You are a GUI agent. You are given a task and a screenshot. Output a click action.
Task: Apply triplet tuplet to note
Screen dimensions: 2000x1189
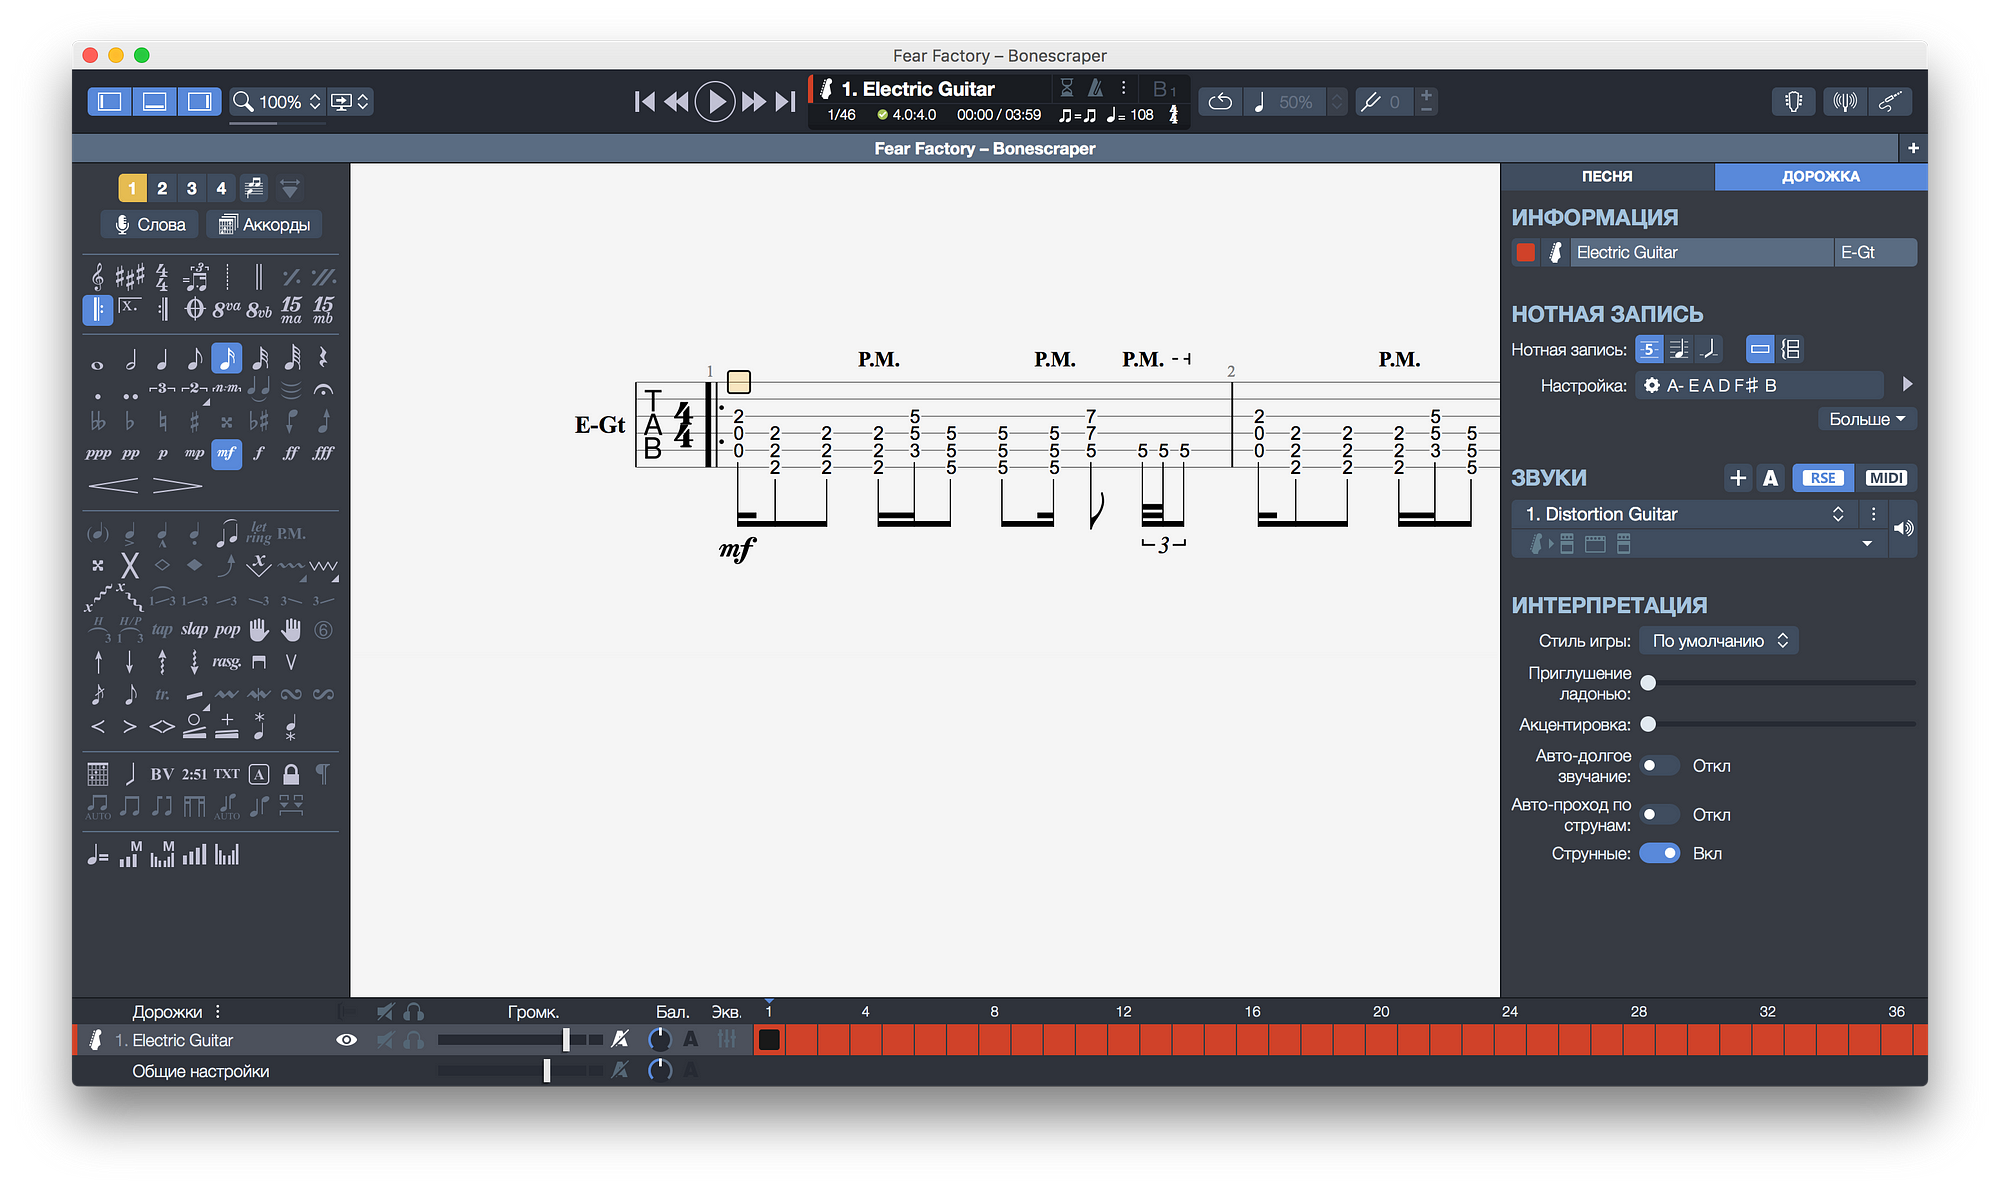pos(162,389)
